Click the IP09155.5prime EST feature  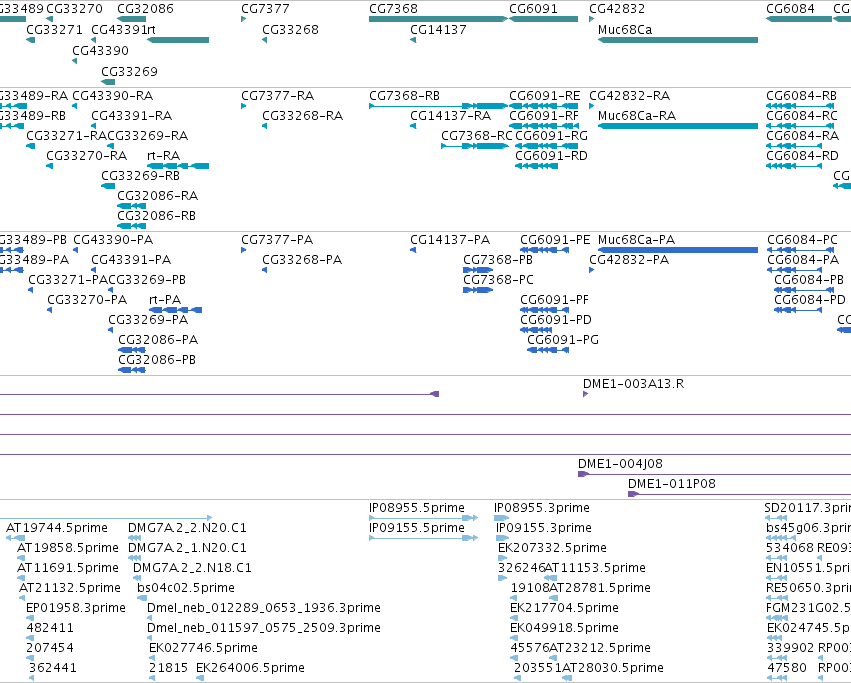click(x=423, y=538)
